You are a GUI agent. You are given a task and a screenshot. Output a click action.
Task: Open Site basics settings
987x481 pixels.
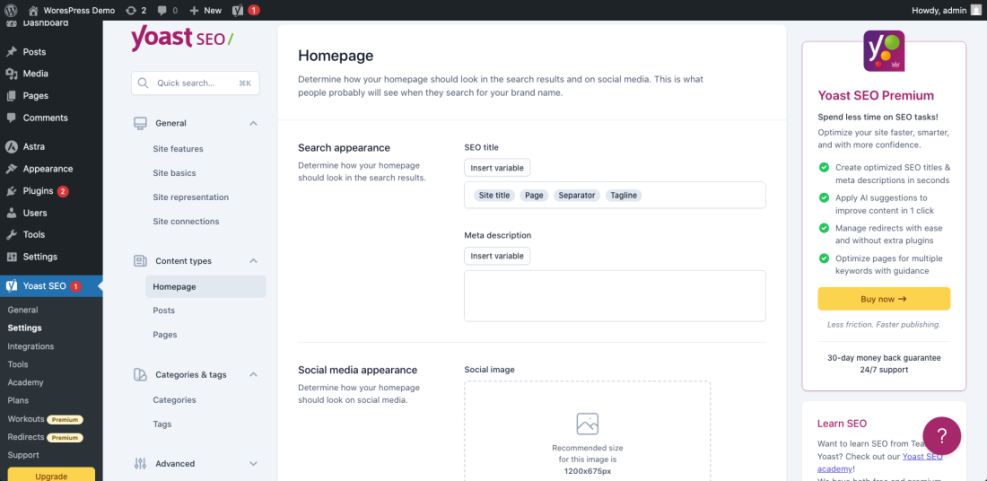point(174,173)
